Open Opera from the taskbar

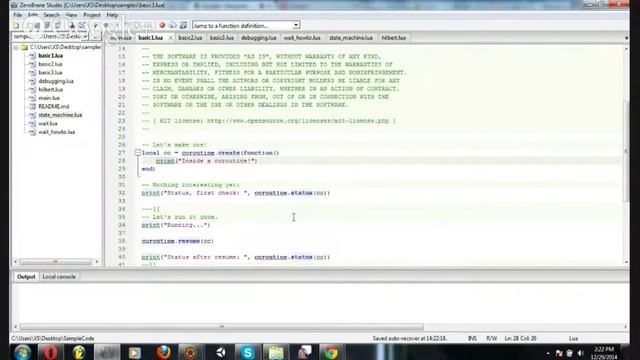point(51,352)
